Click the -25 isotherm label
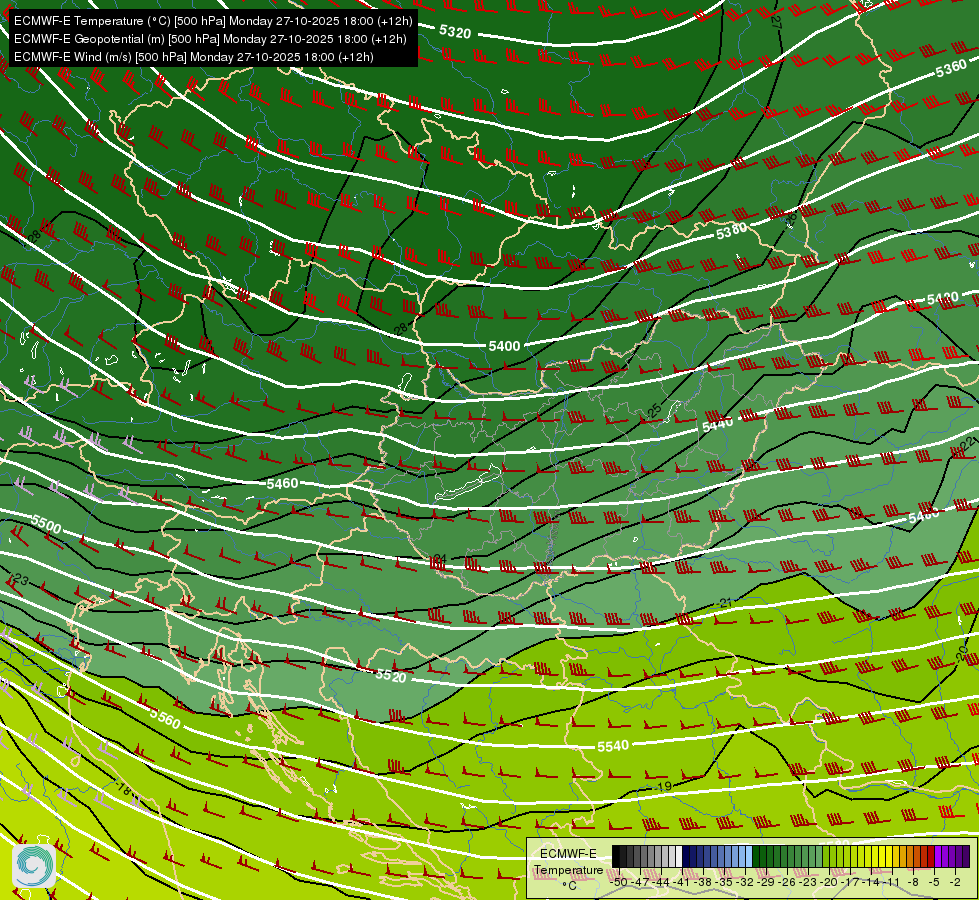 point(652,412)
